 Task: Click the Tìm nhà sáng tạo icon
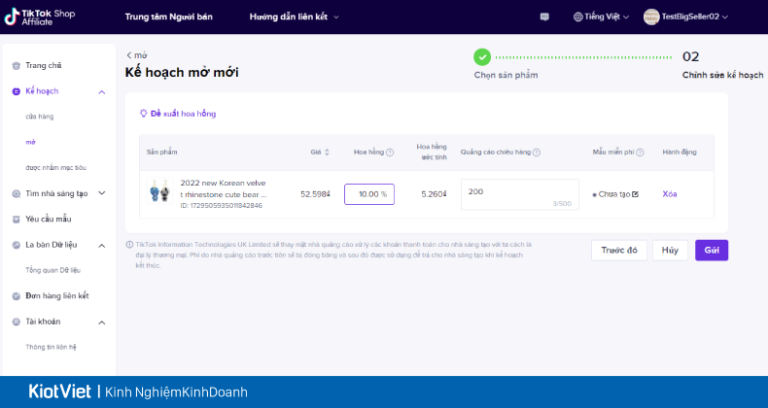coord(16,193)
